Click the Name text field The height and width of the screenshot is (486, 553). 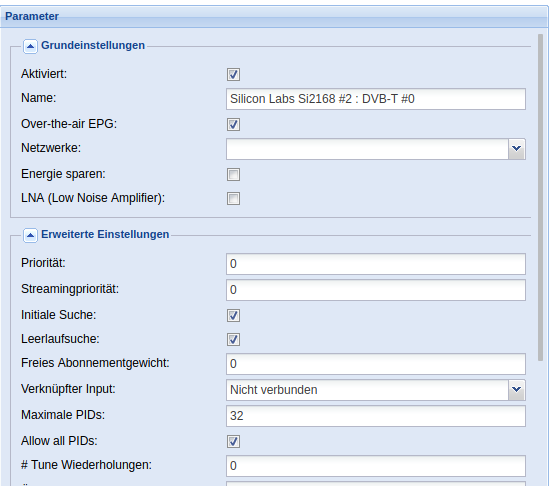(376, 99)
